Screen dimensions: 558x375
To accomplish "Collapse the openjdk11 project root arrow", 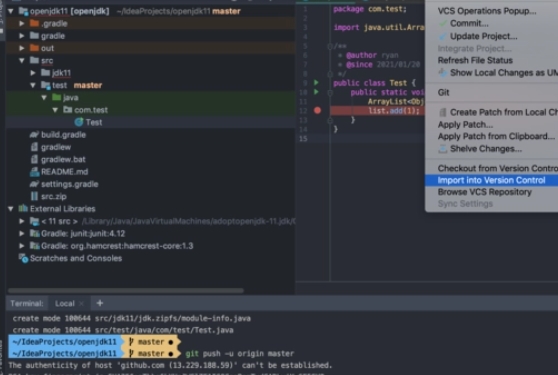I will [11, 11].
